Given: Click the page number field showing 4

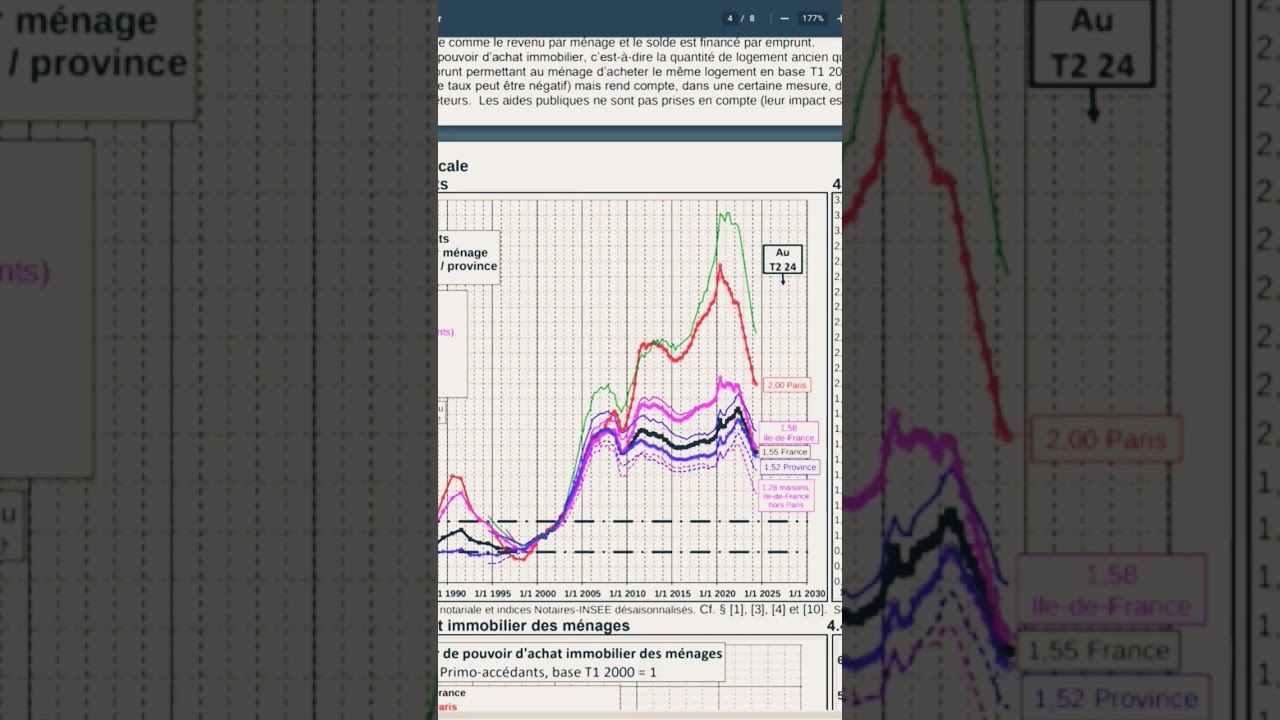Looking at the screenshot, I should click(730, 18).
